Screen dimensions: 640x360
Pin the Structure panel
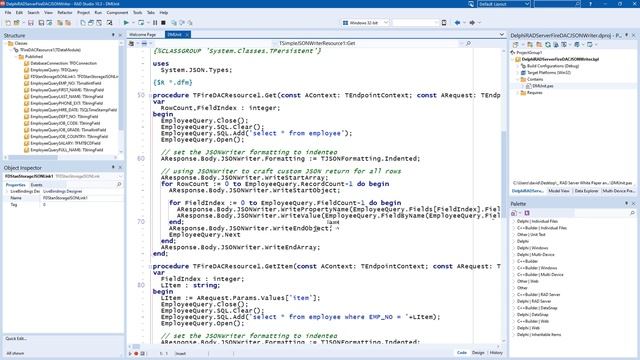click(113, 36)
